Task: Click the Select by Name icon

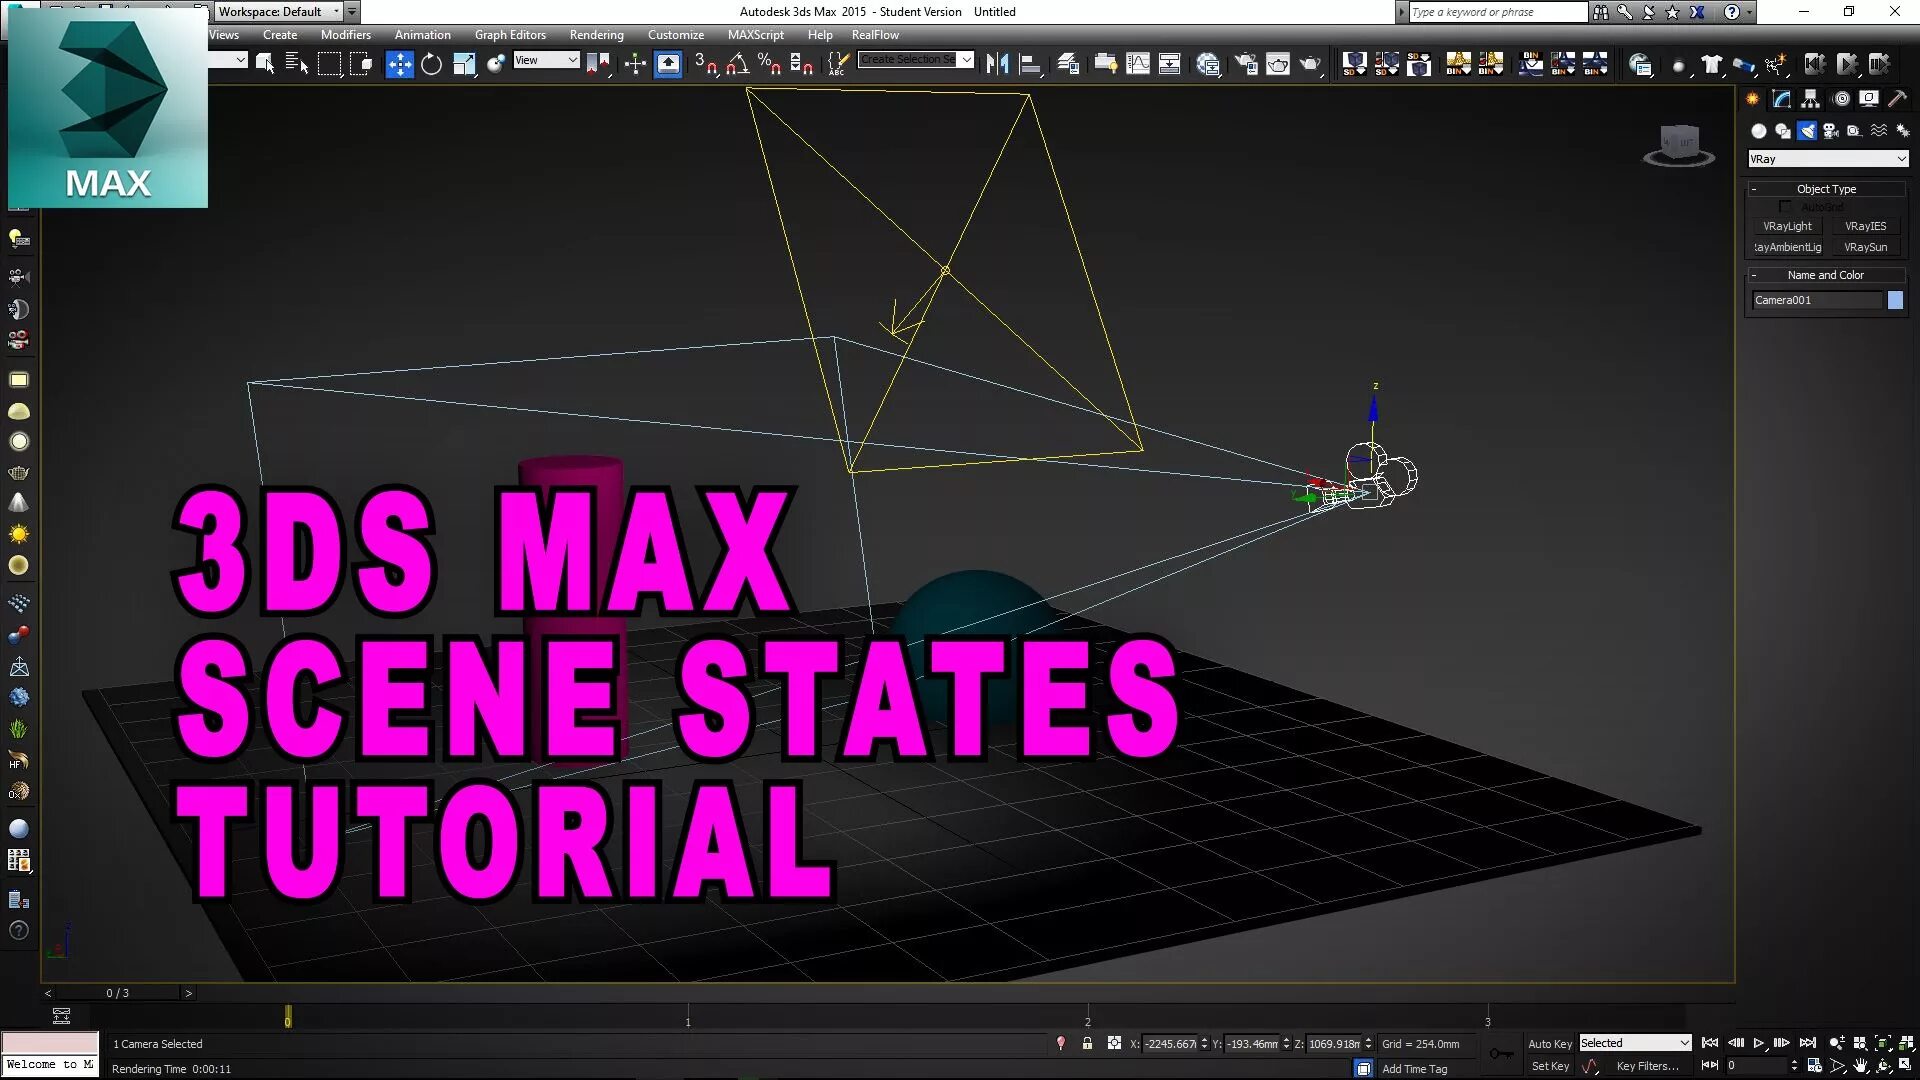Action: click(x=296, y=65)
